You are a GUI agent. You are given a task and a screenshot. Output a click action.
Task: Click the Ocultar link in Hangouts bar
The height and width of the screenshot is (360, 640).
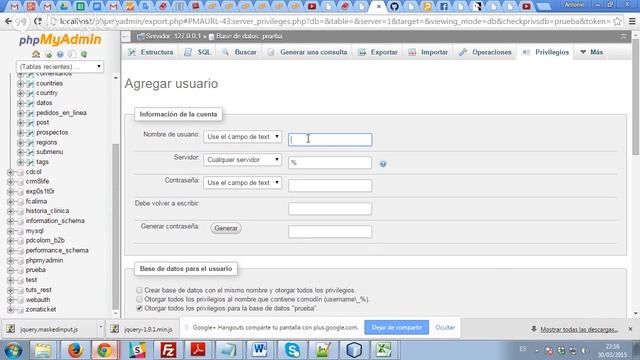click(x=445, y=327)
